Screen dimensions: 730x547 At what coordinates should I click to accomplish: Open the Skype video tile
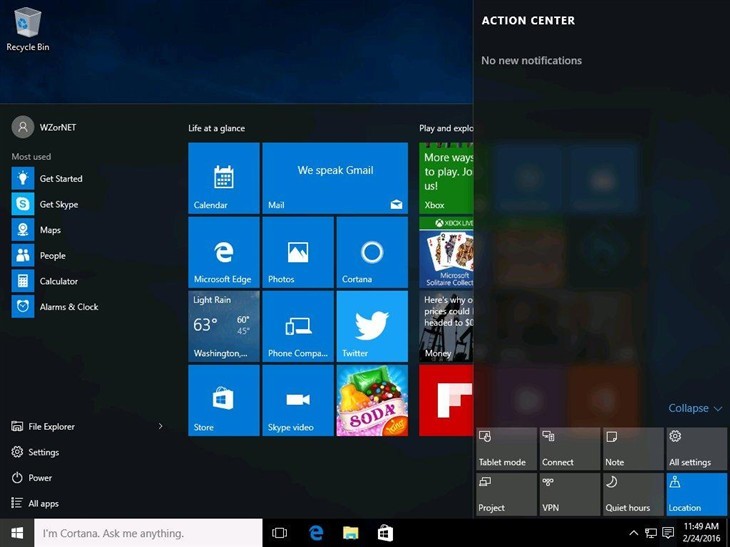298,400
